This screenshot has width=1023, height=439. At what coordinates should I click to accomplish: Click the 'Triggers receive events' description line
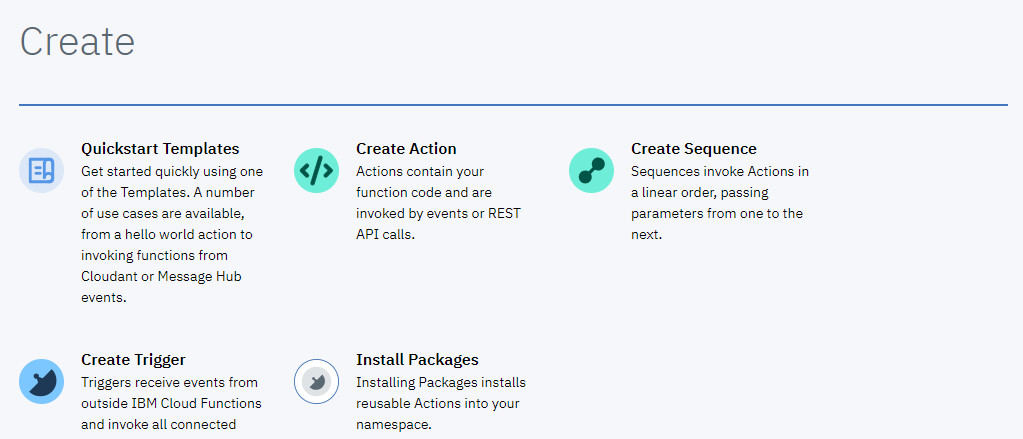pos(169,382)
